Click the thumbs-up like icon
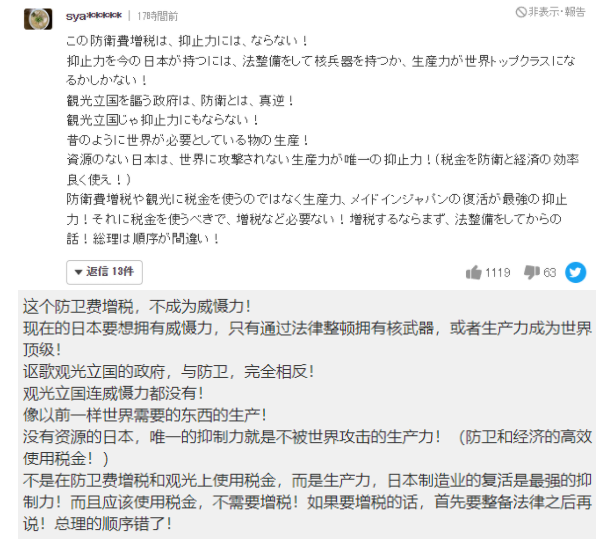 tap(473, 272)
